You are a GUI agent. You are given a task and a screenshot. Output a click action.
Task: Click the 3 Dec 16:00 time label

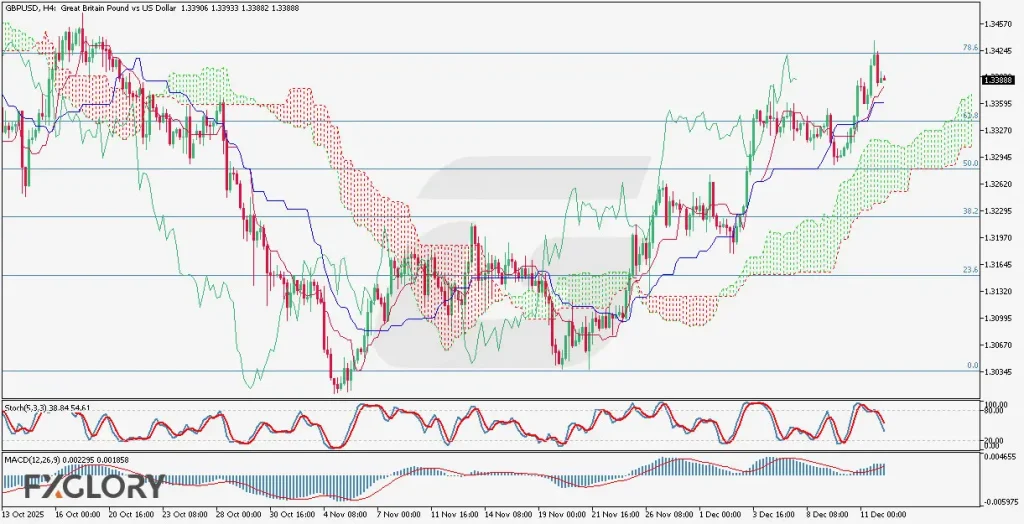(775, 515)
